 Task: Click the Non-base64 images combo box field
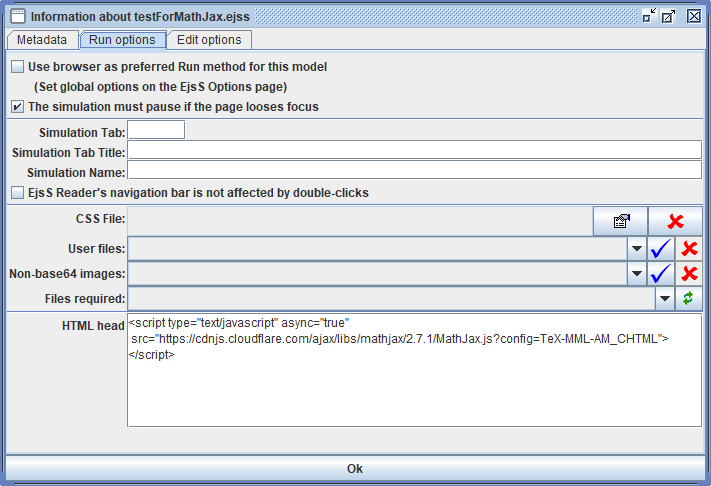(378, 273)
